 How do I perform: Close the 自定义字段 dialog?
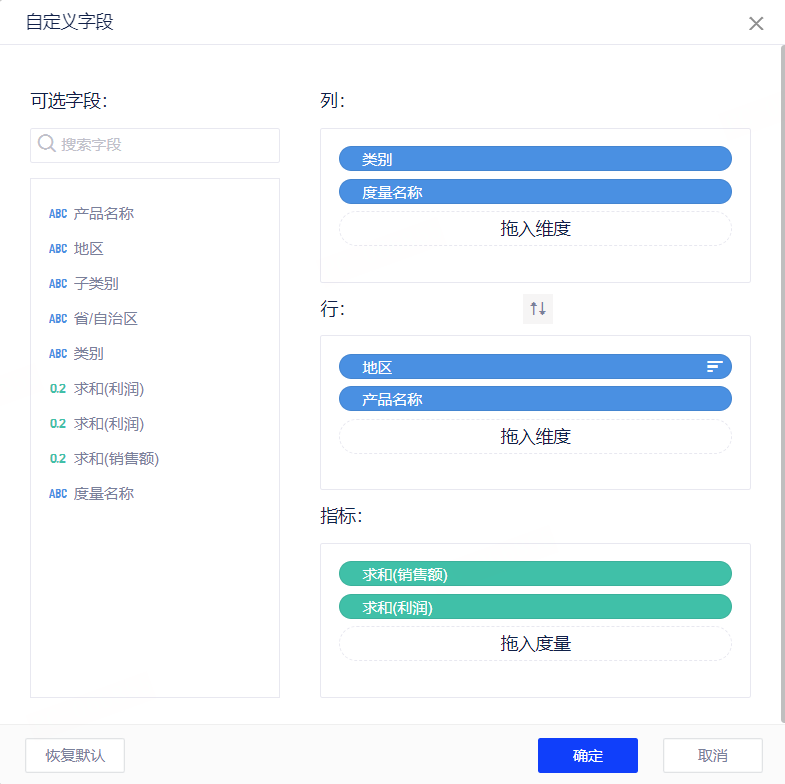tap(756, 23)
